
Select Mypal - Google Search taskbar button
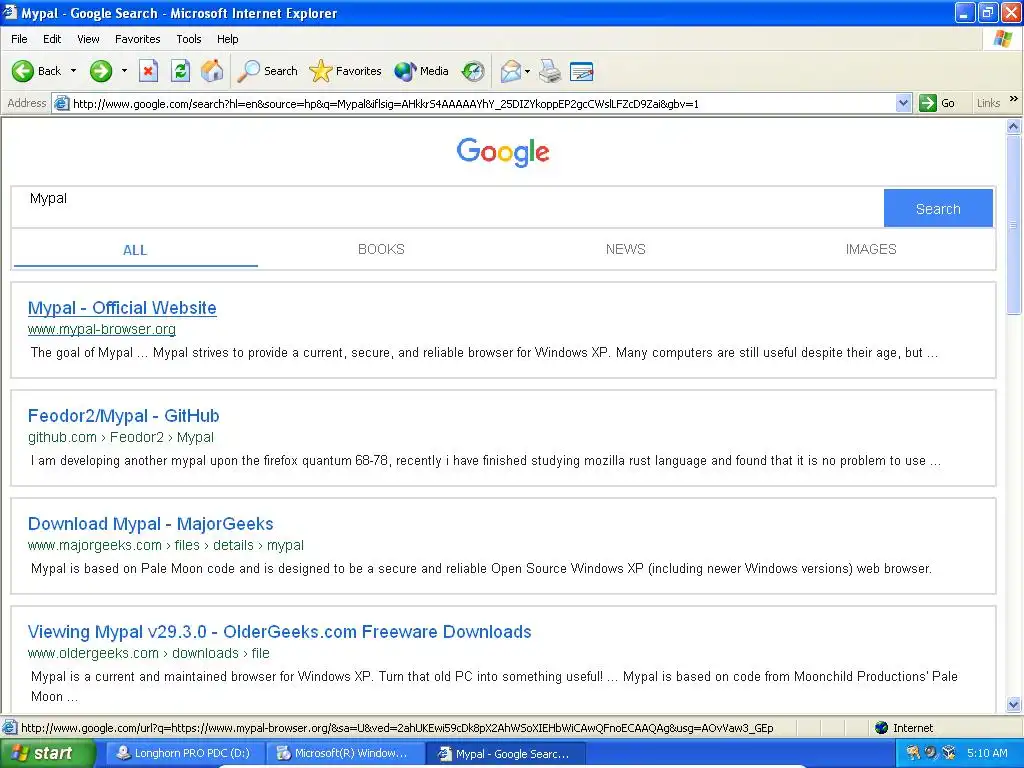pyautogui.click(x=505, y=753)
